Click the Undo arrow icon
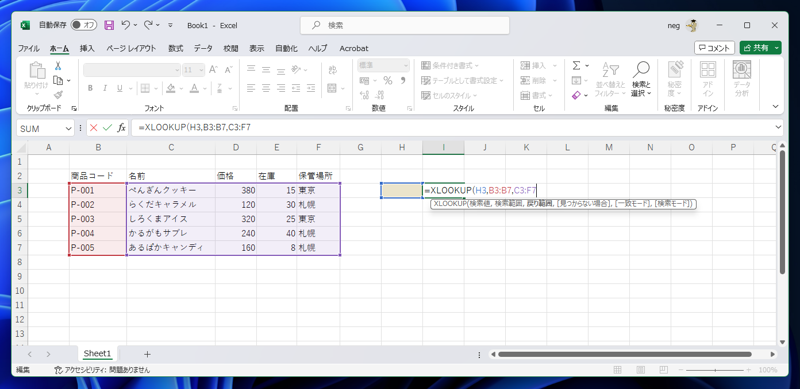Screen dimensions: 800x389 (x=126, y=25)
